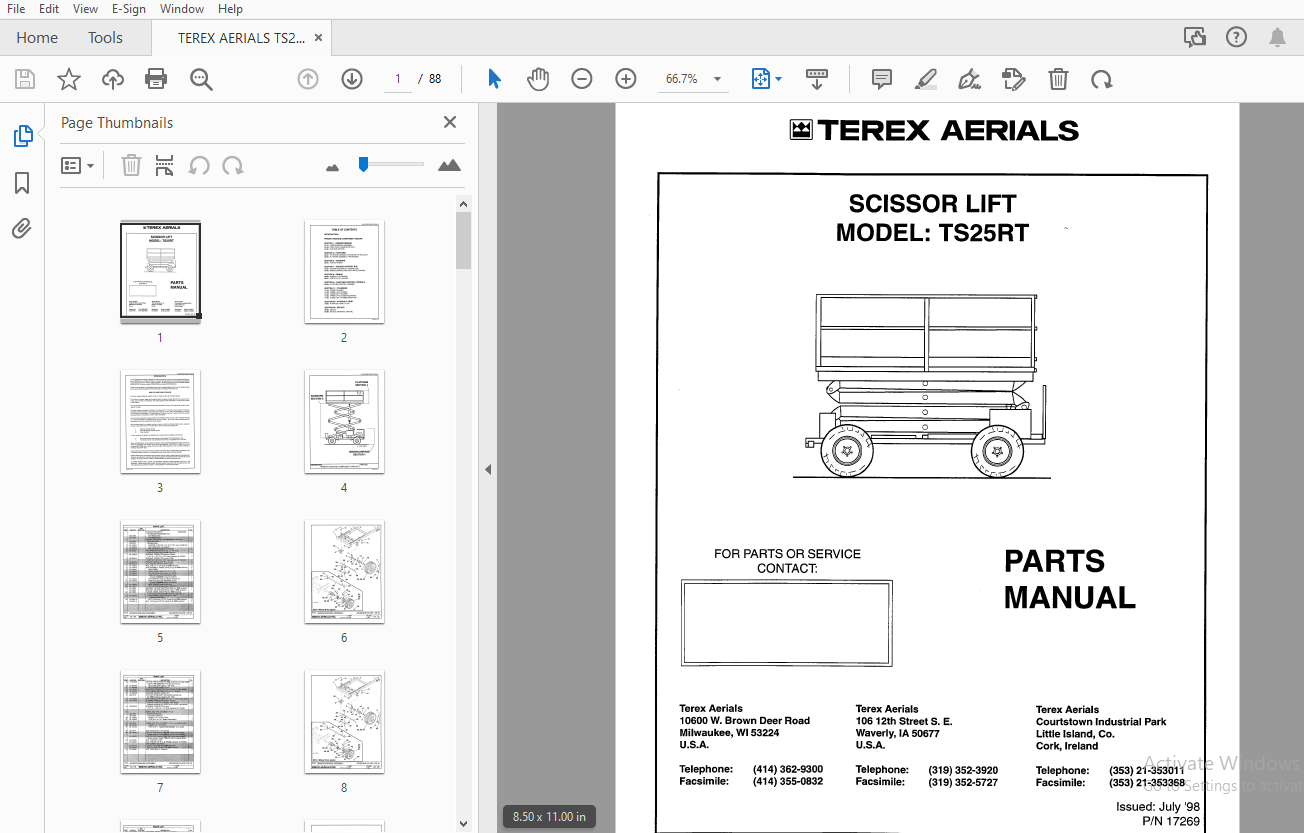
Task: Open the Edit menu
Action: point(48,9)
